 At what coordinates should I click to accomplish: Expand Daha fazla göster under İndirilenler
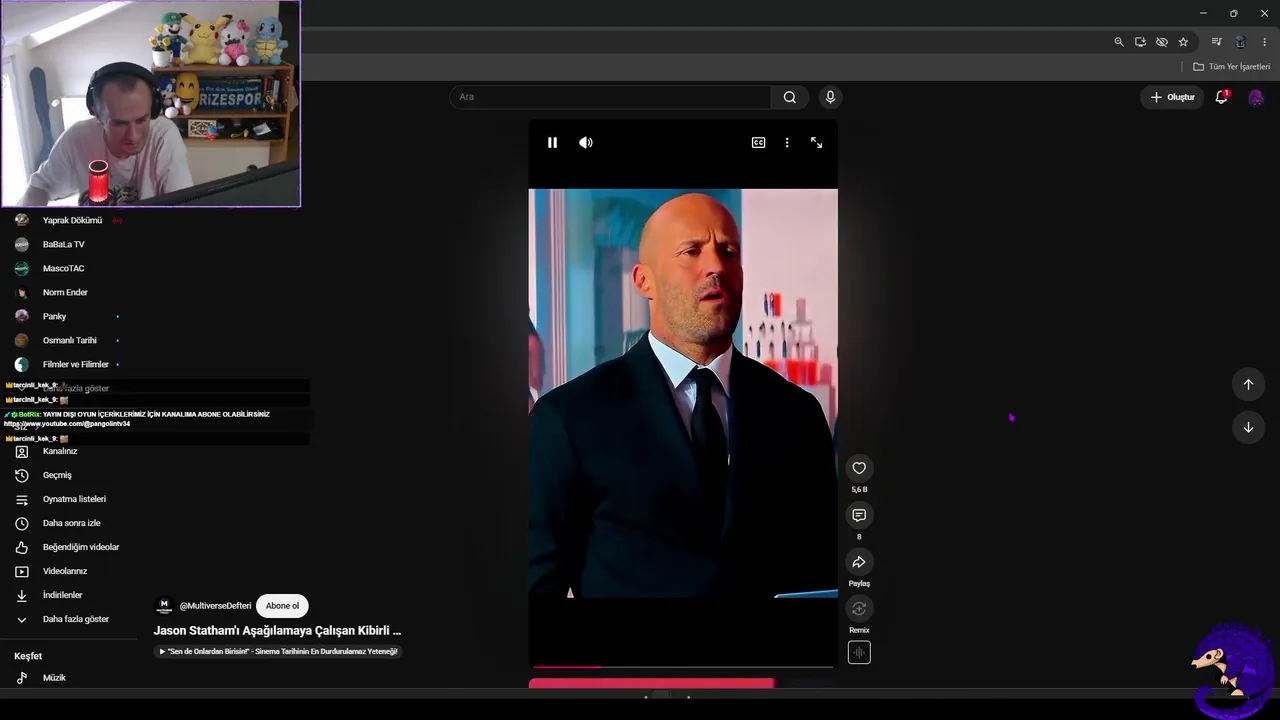[x=75, y=619]
